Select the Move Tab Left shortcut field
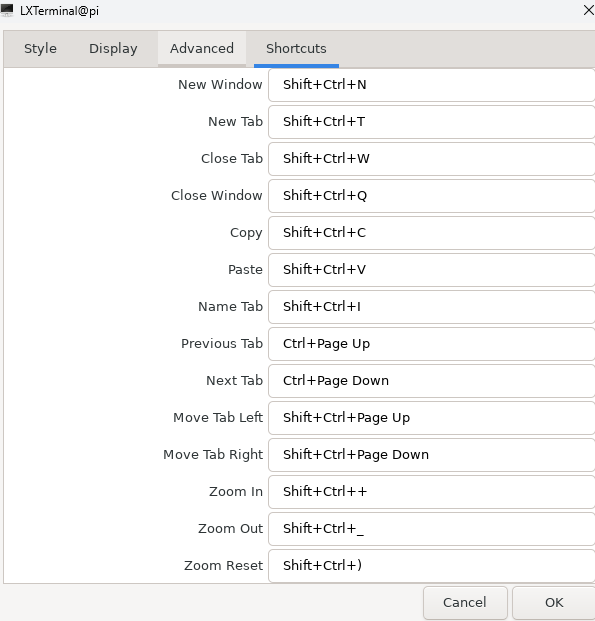The width and height of the screenshot is (595, 621). coord(431,418)
